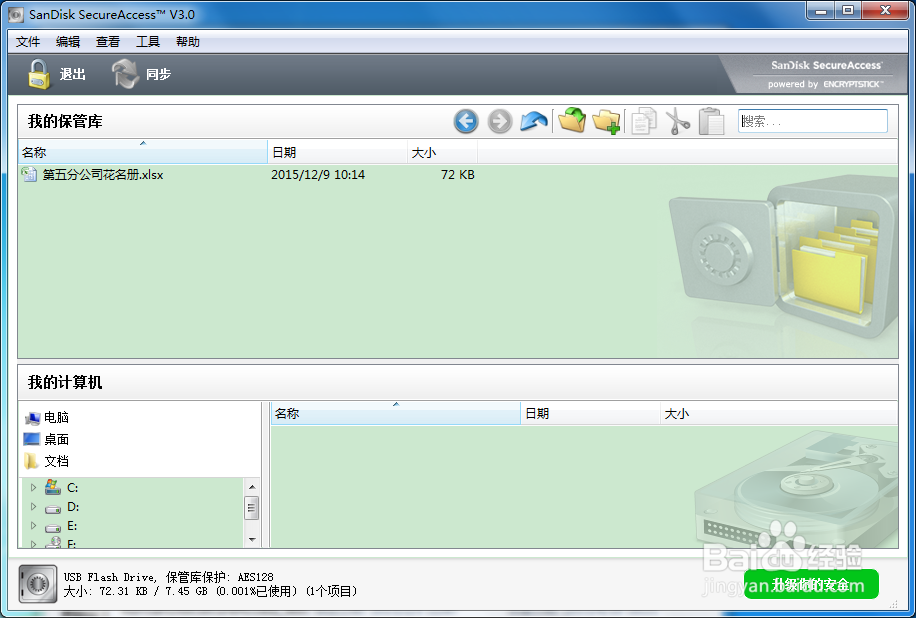Go forward with the grey right arrow

click(499, 121)
